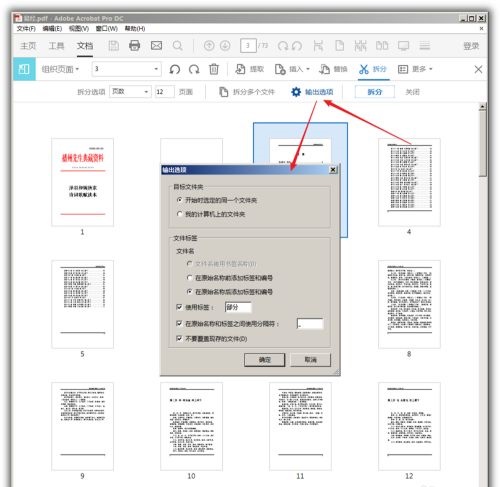Click the Close (关闭) split bar button
500x487 pixels.
[x=412, y=92]
